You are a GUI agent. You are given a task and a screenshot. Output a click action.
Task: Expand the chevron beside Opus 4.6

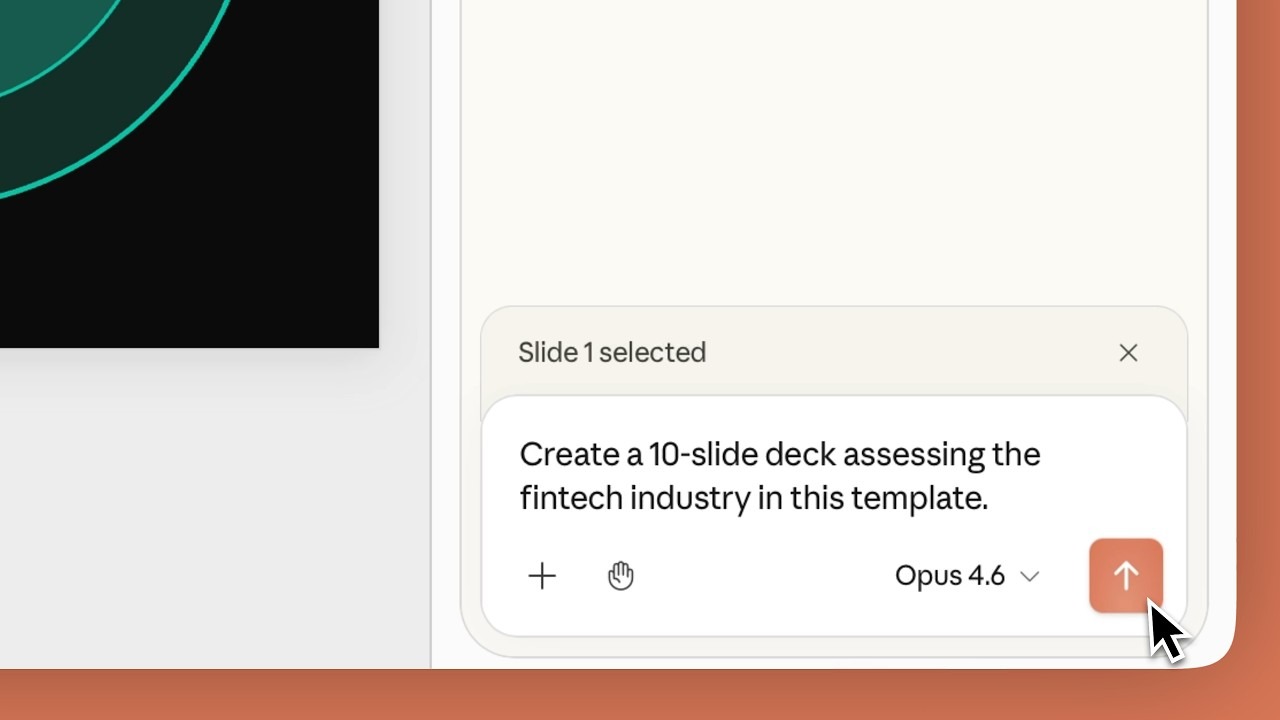pyautogui.click(x=1030, y=577)
